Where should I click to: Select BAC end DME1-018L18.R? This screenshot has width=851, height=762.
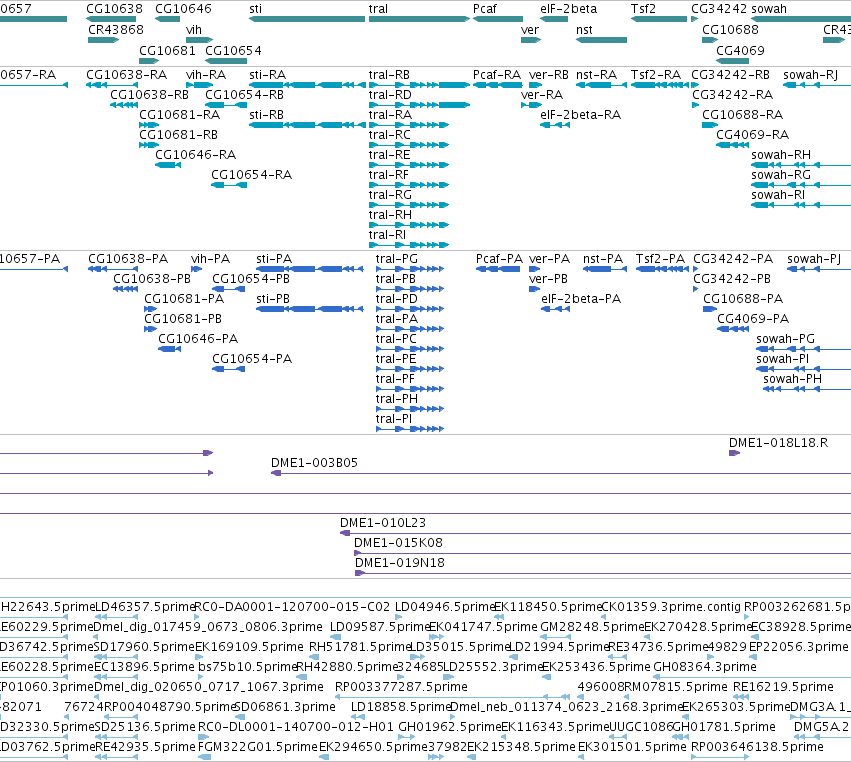(734, 453)
